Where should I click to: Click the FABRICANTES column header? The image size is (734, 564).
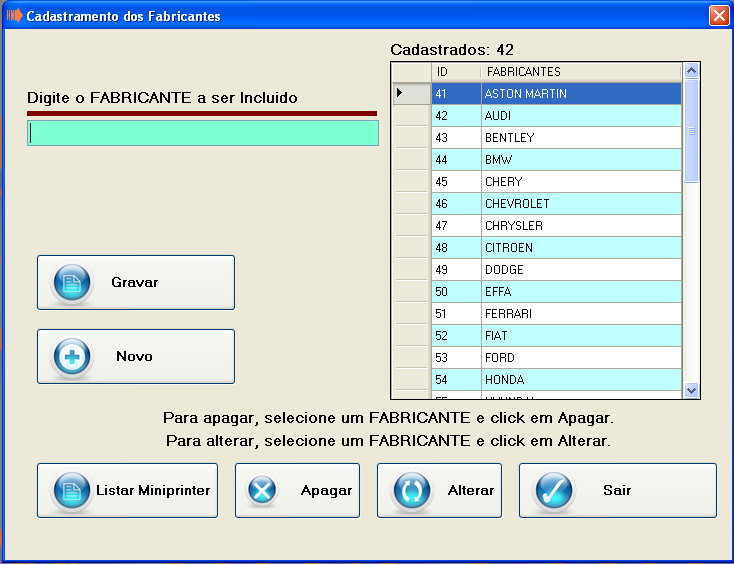click(581, 72)
